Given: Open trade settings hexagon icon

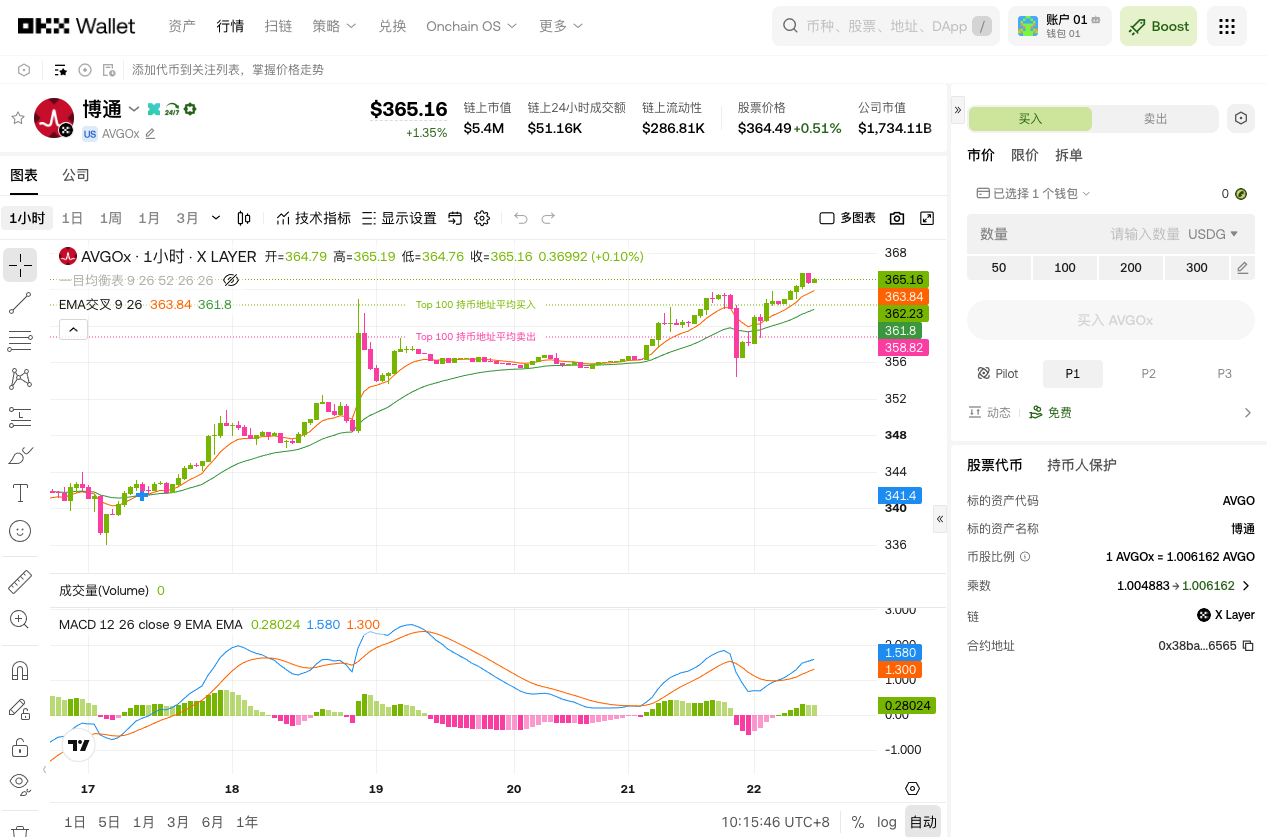Looking at the screenshot, I should [x=1241, y=118].
